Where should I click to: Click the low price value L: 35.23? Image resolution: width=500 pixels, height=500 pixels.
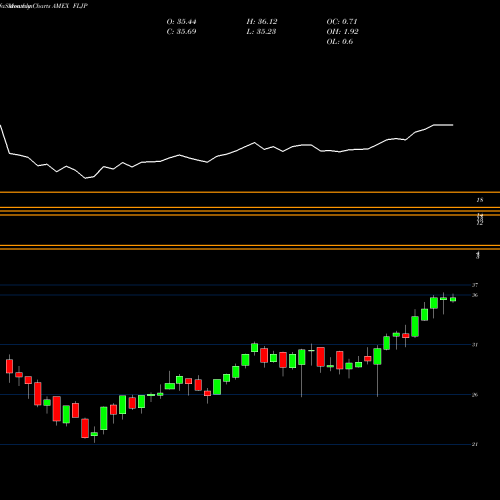point(261,32)
